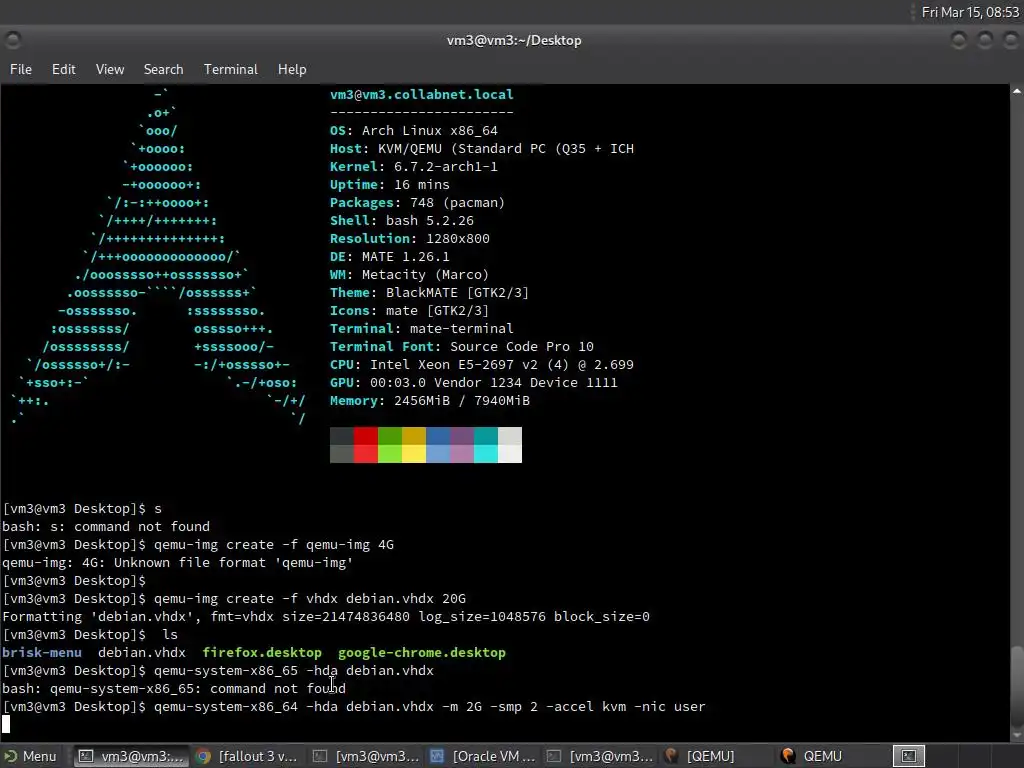The image size is (1024, 768).
Task: Open the File menu
Action: (21, 69)
